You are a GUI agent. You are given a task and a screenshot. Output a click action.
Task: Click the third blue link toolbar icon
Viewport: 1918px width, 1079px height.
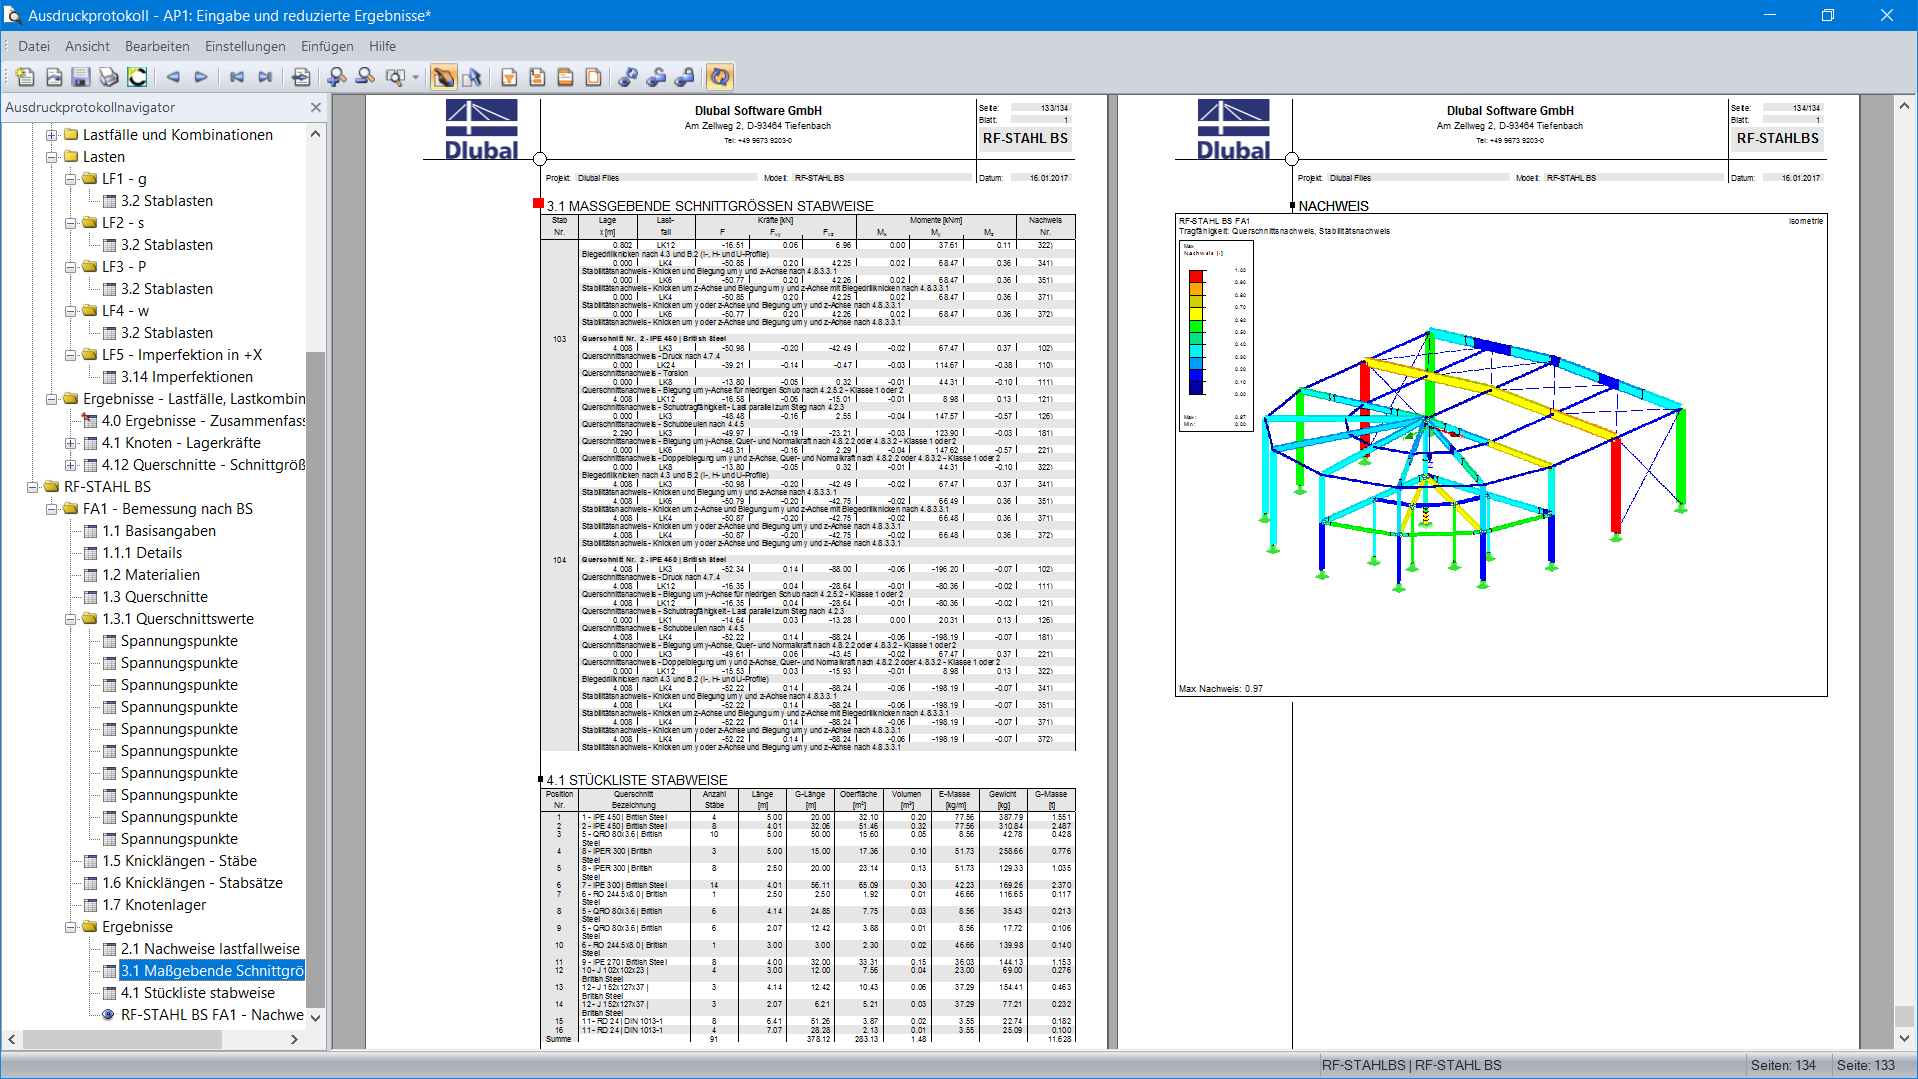click(x=684, y=77)
